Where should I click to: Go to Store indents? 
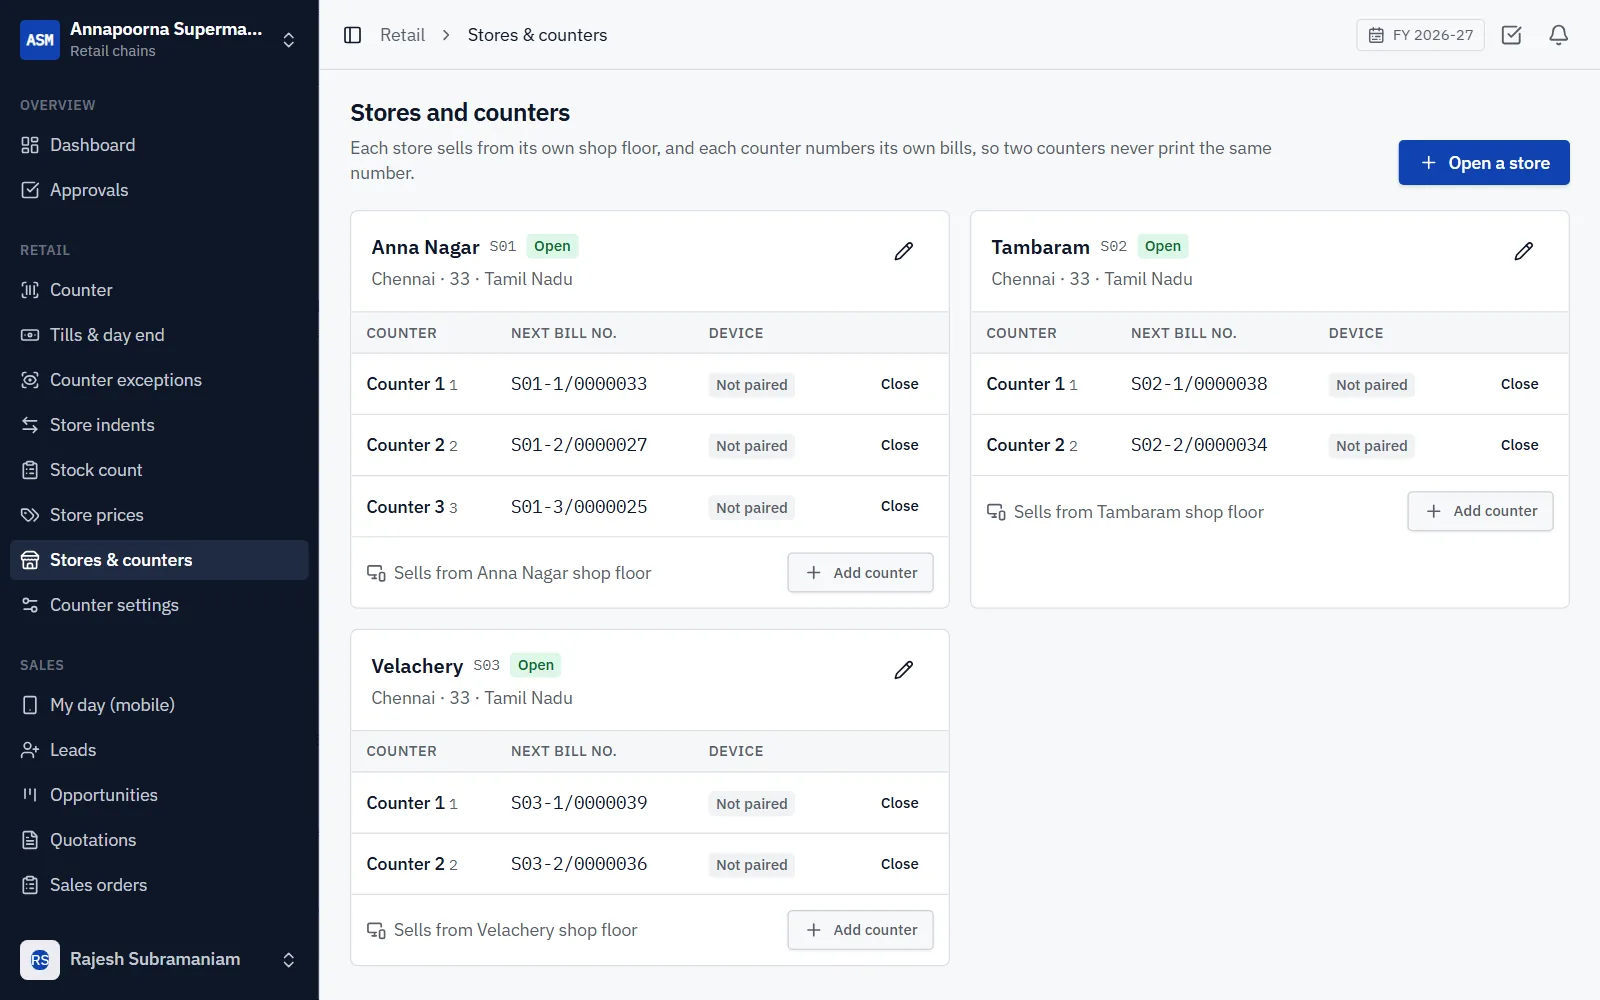159,425
